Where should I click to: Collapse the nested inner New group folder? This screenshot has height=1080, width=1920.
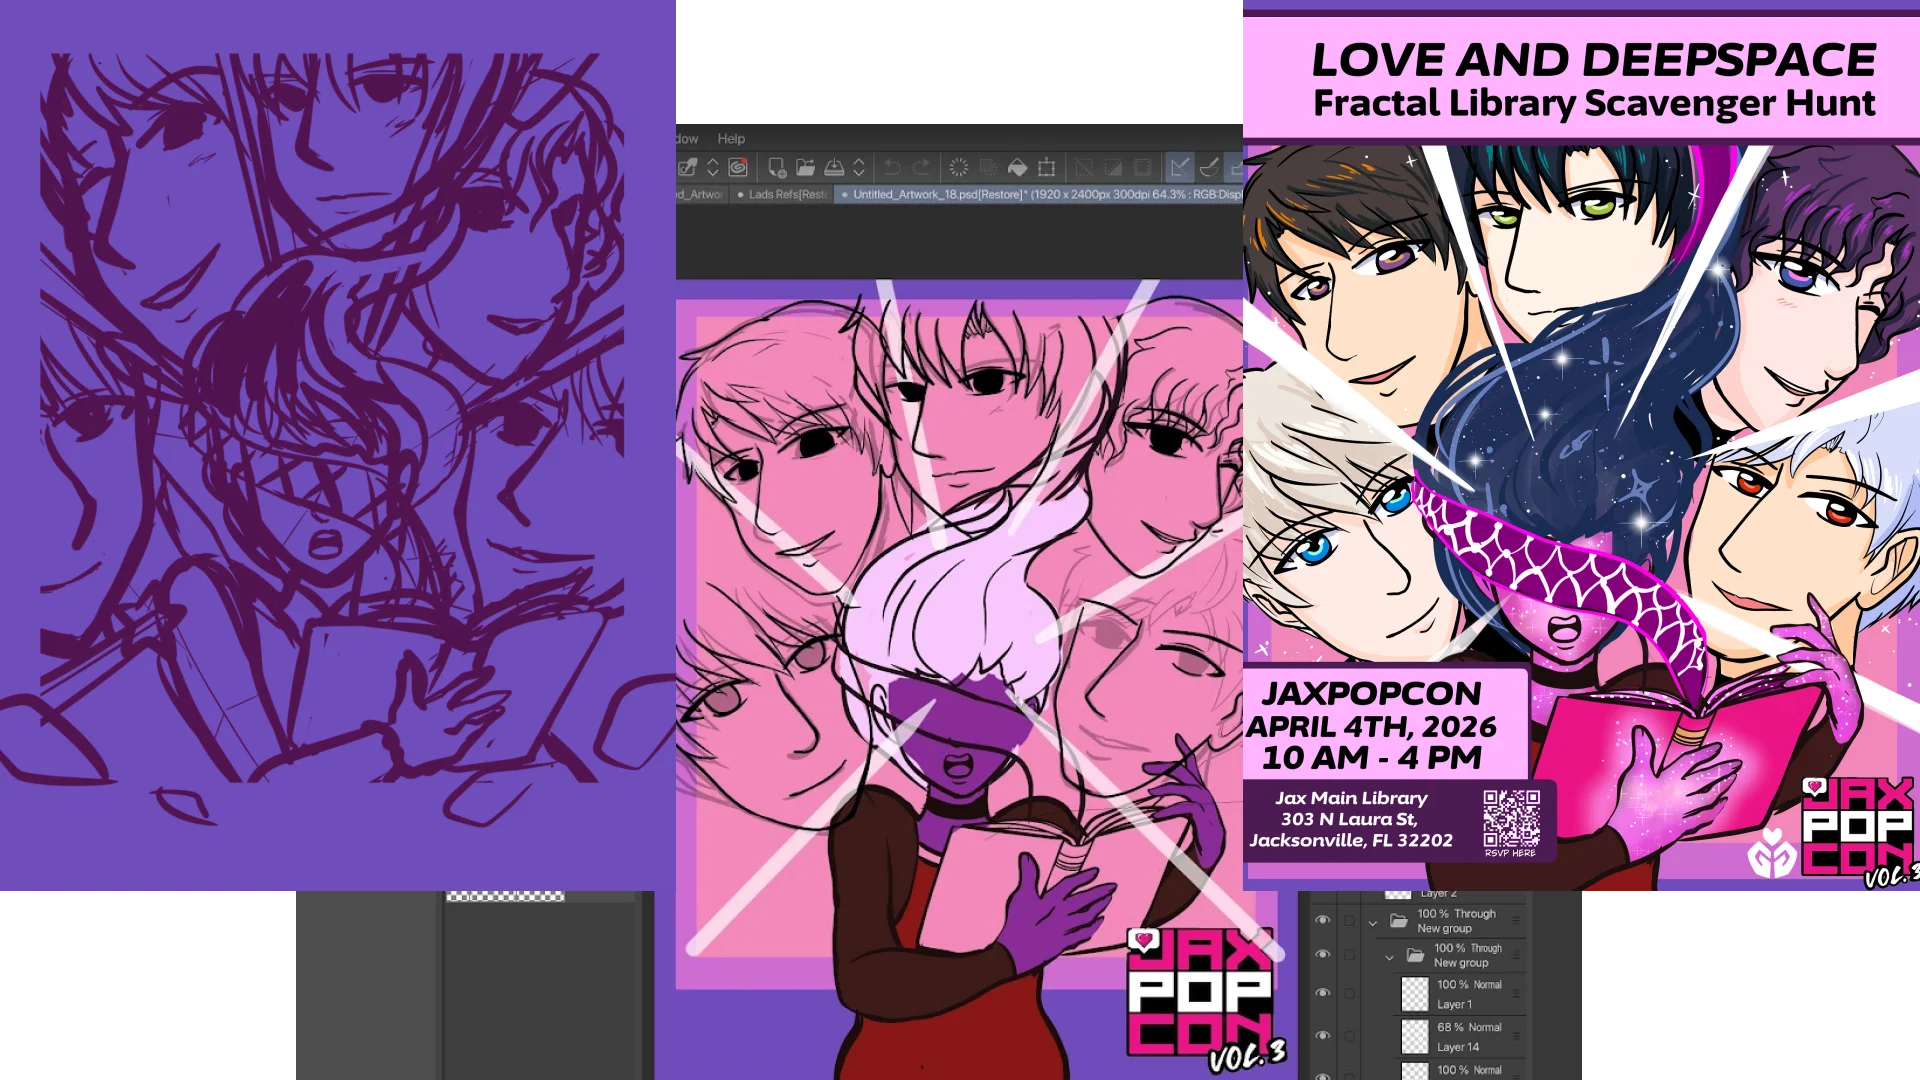point(1389,957)
